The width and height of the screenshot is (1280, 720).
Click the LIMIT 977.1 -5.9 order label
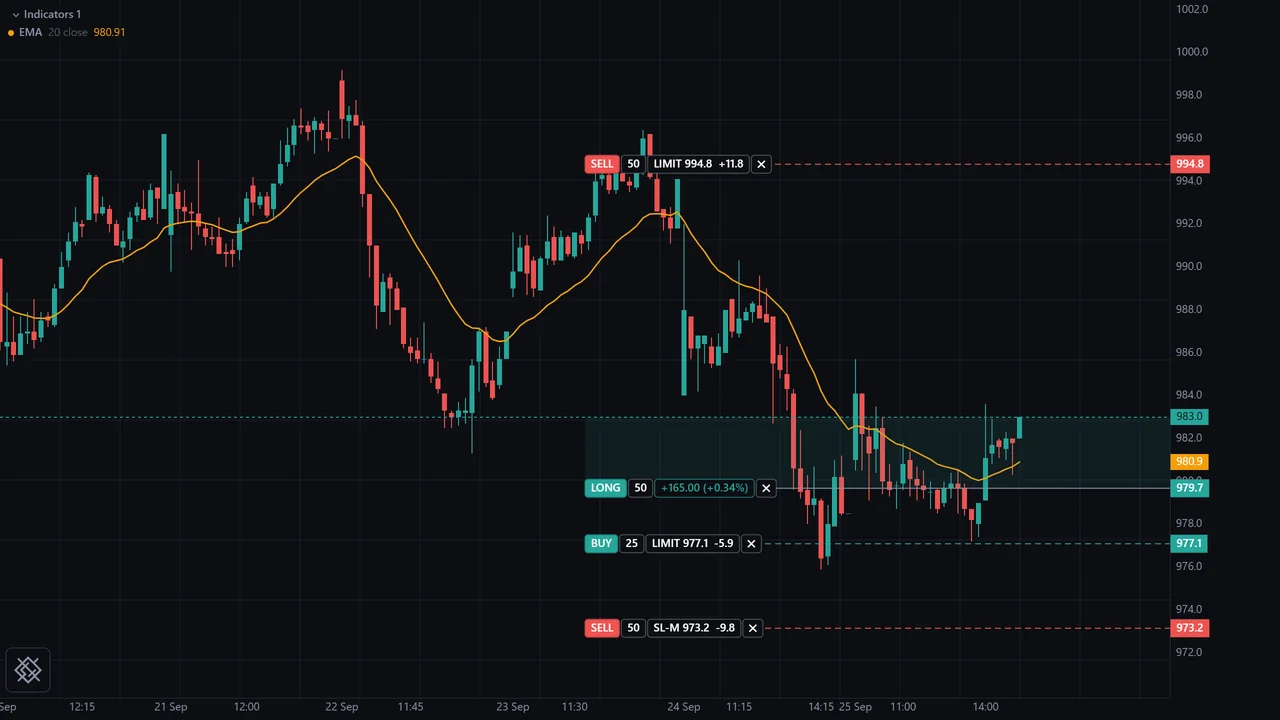(693, 544)
